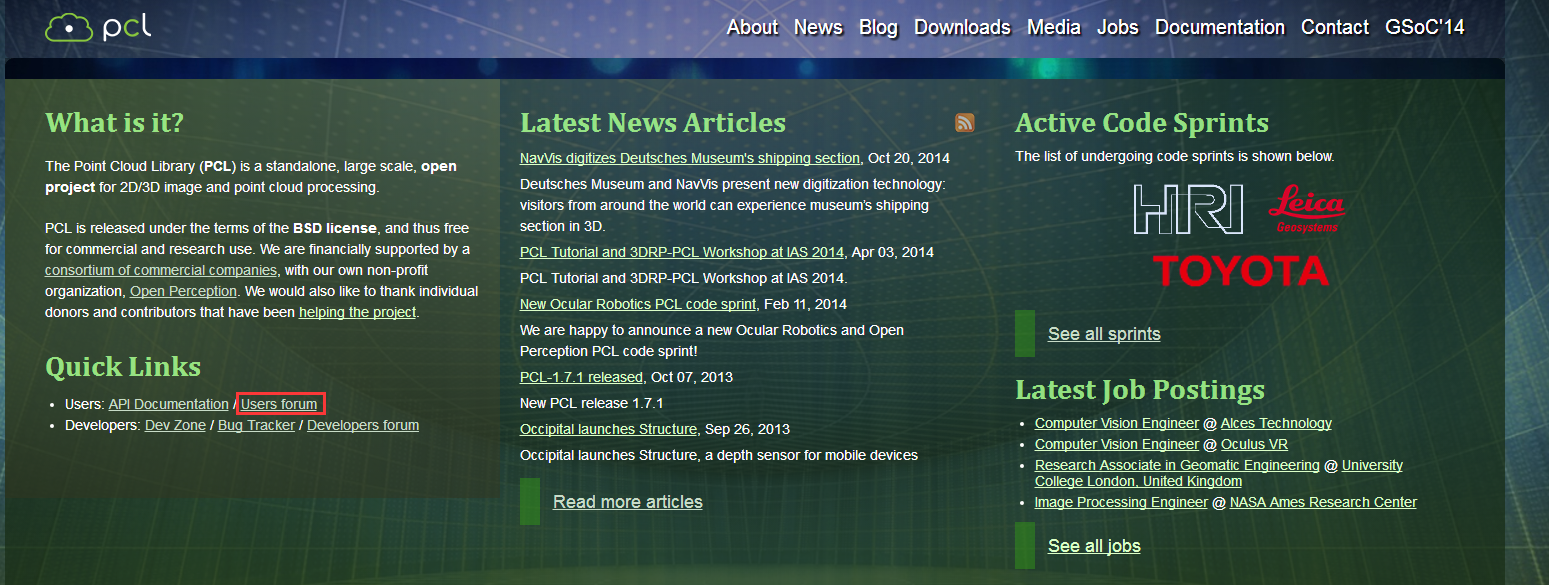Screen dimensions: 1549x585
Task: Open the RSS feed icon
Action: point(965,123)
